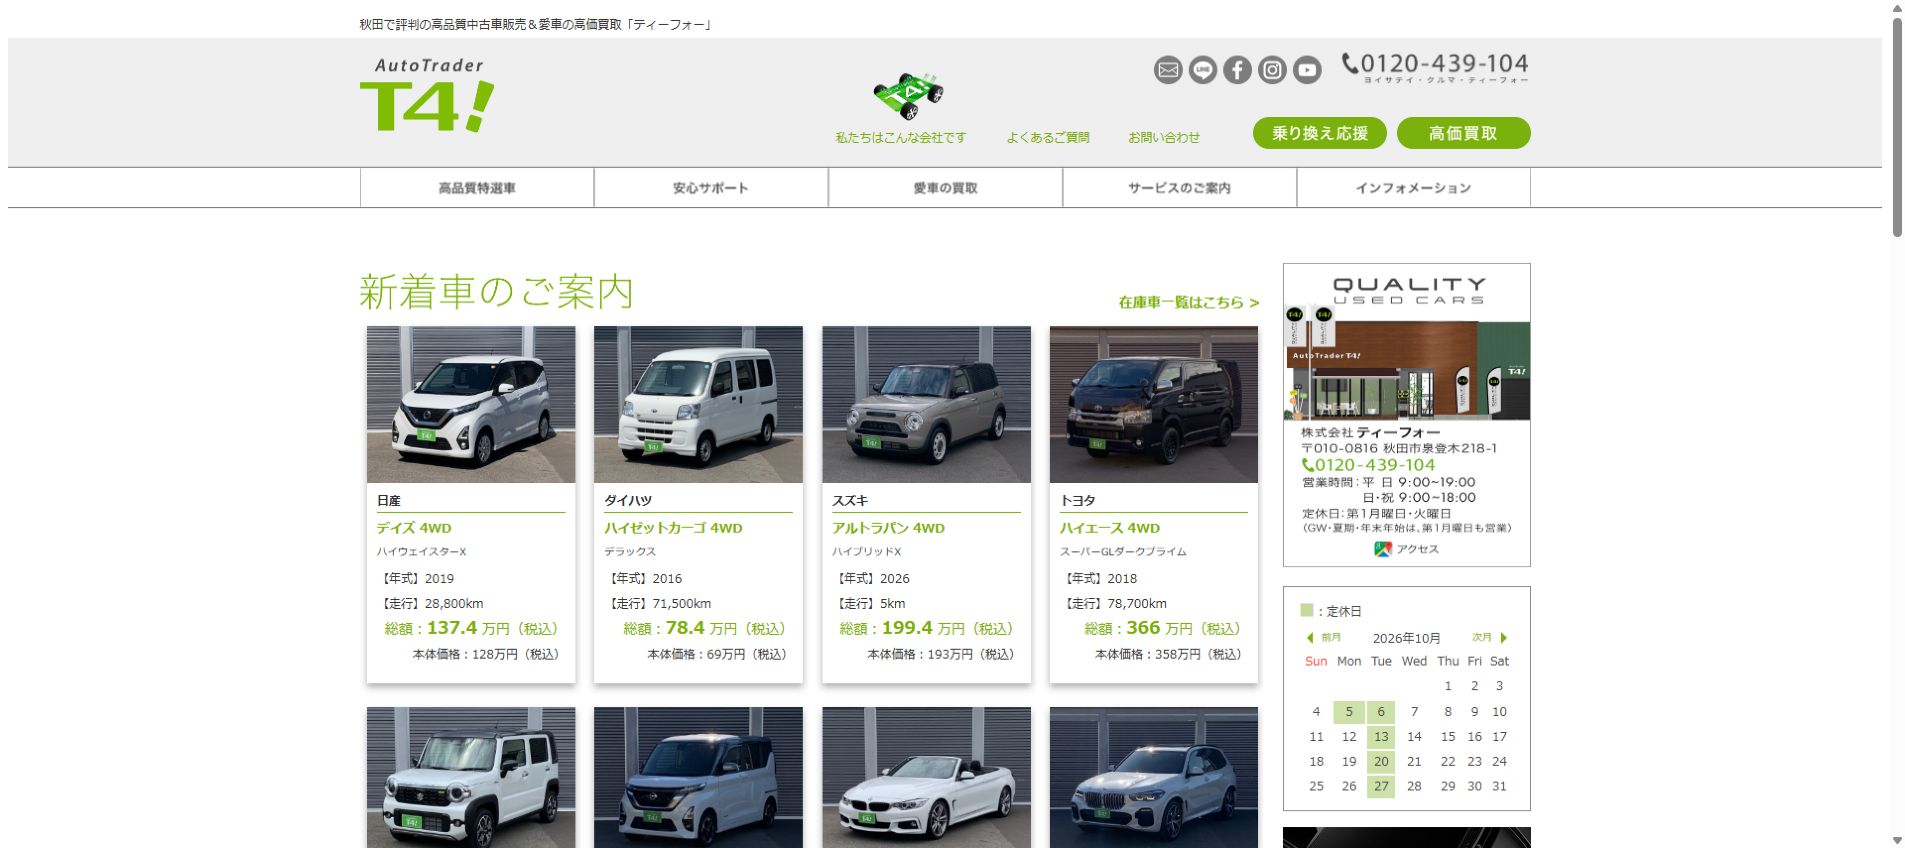Open 安心サポート menu

[x=711, y=188]
